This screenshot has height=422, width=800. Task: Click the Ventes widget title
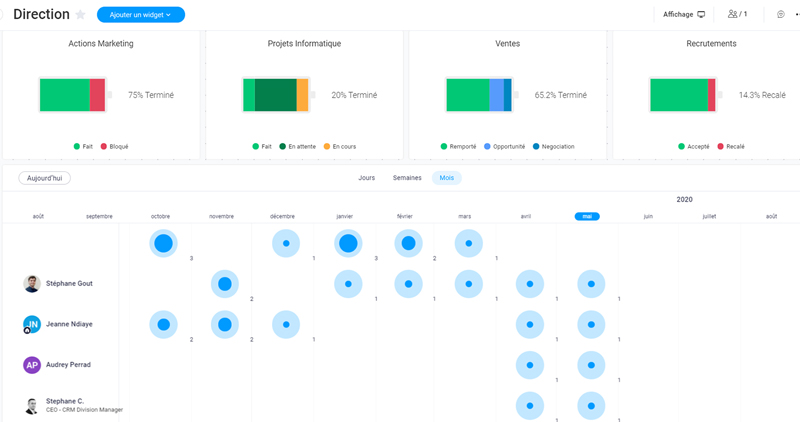(x=508, y=43)
